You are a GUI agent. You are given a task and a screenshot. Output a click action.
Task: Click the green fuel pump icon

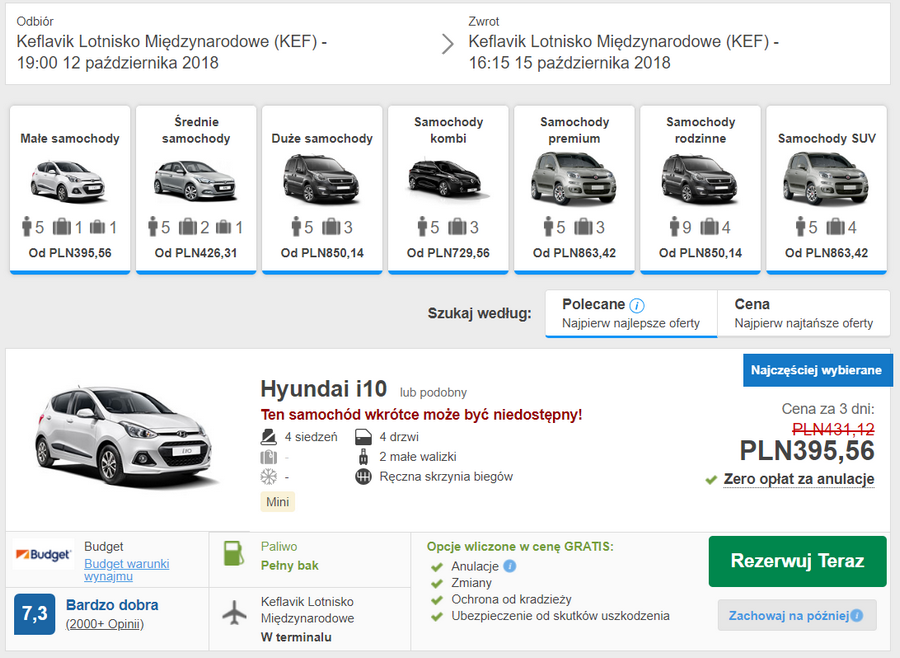click(x=234, y=554)
